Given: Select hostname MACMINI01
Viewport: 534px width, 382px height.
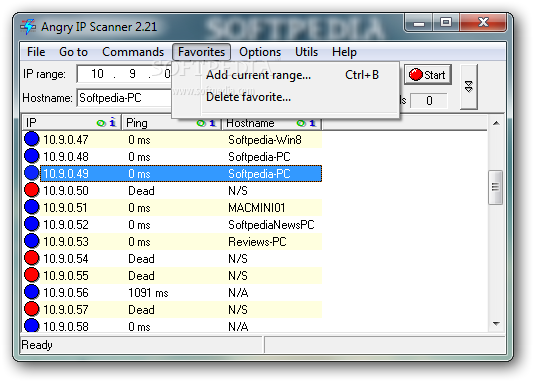Looking at the screenshot, I should point(256,208).
